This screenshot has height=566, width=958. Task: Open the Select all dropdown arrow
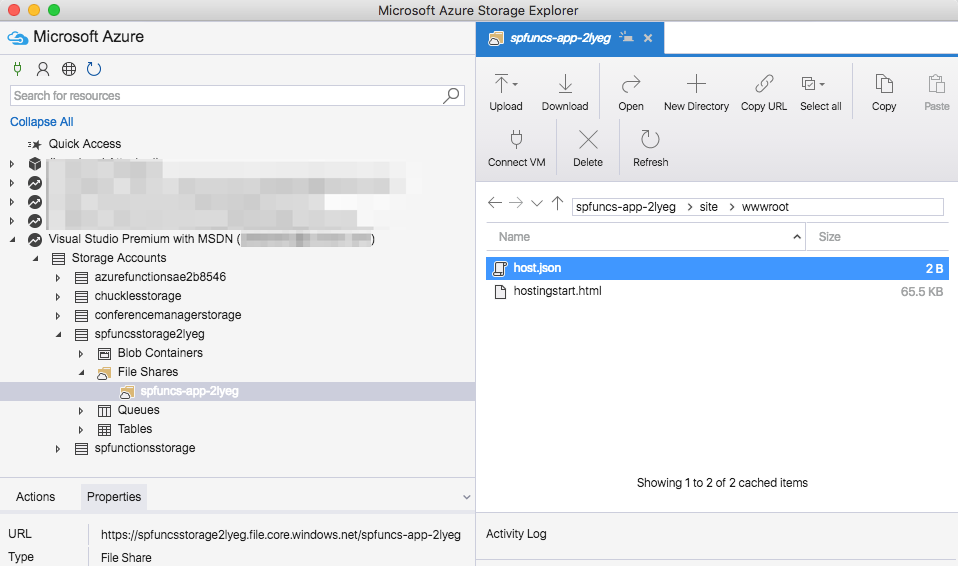[x=822, y=84]
